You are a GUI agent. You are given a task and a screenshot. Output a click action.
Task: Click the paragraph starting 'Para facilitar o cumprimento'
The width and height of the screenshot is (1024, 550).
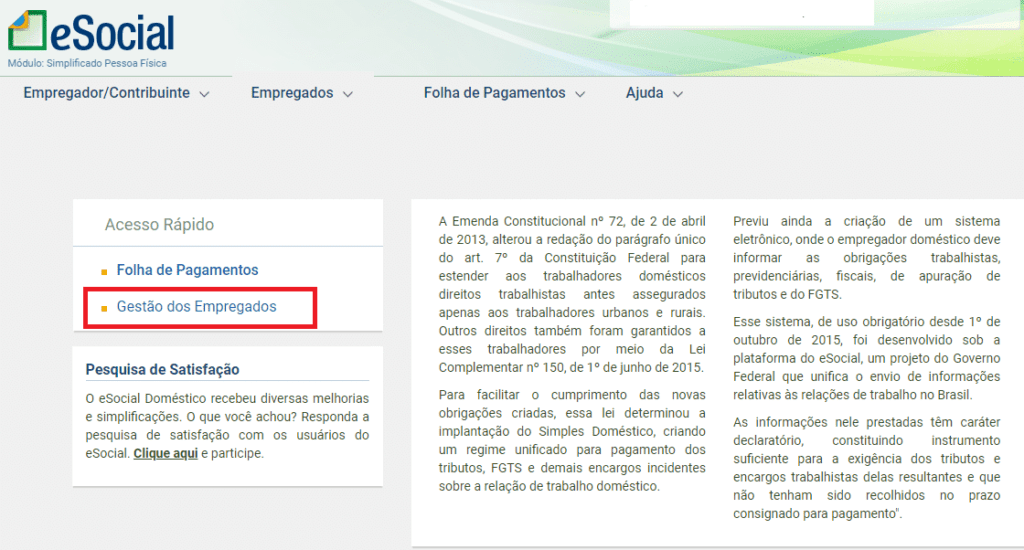pos(572,440)
